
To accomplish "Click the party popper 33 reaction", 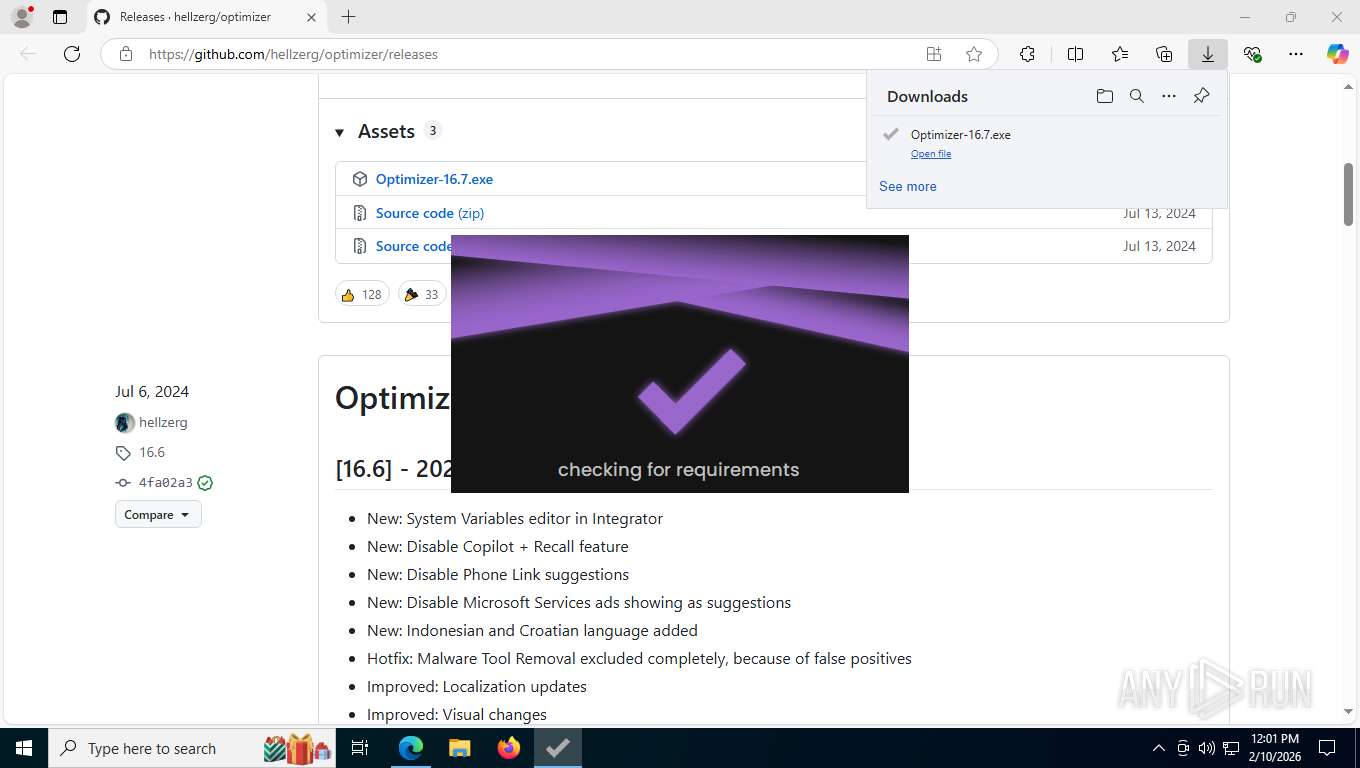I will [422, 294].
